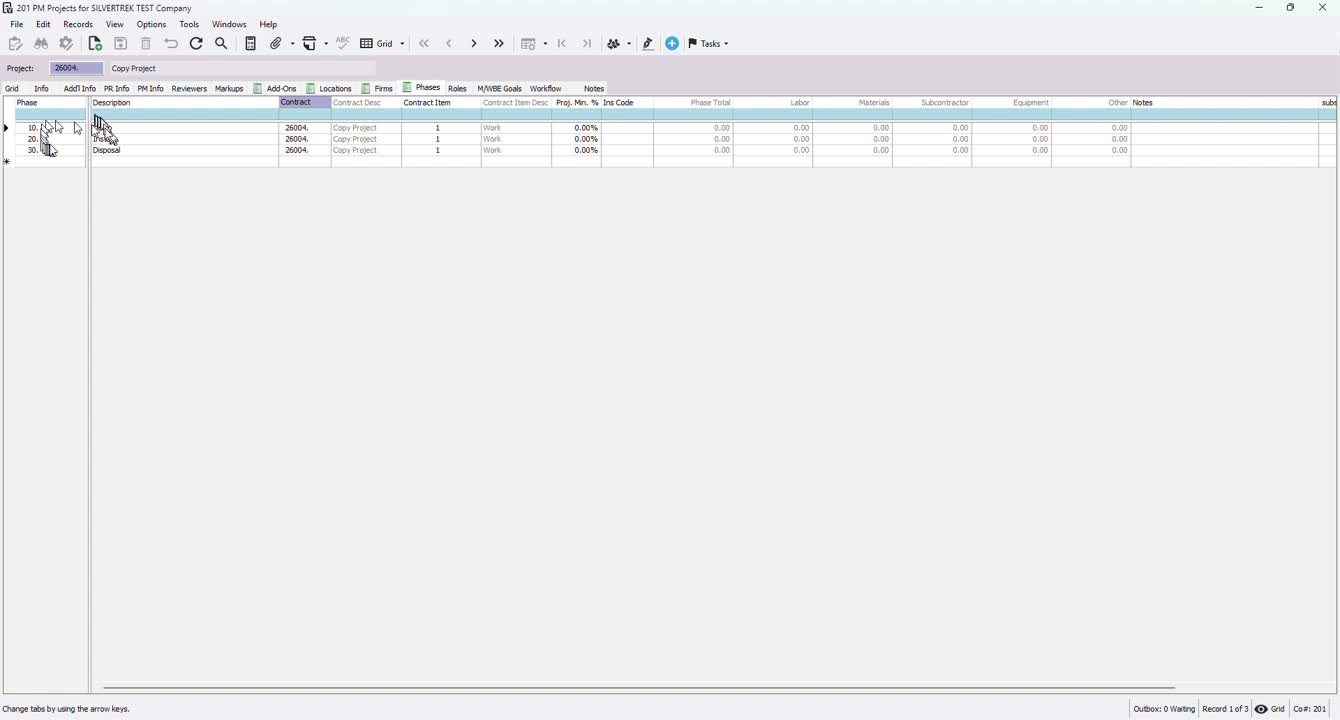
Task: Save the record with the floppy disk icon
Action: coord(121,44)
